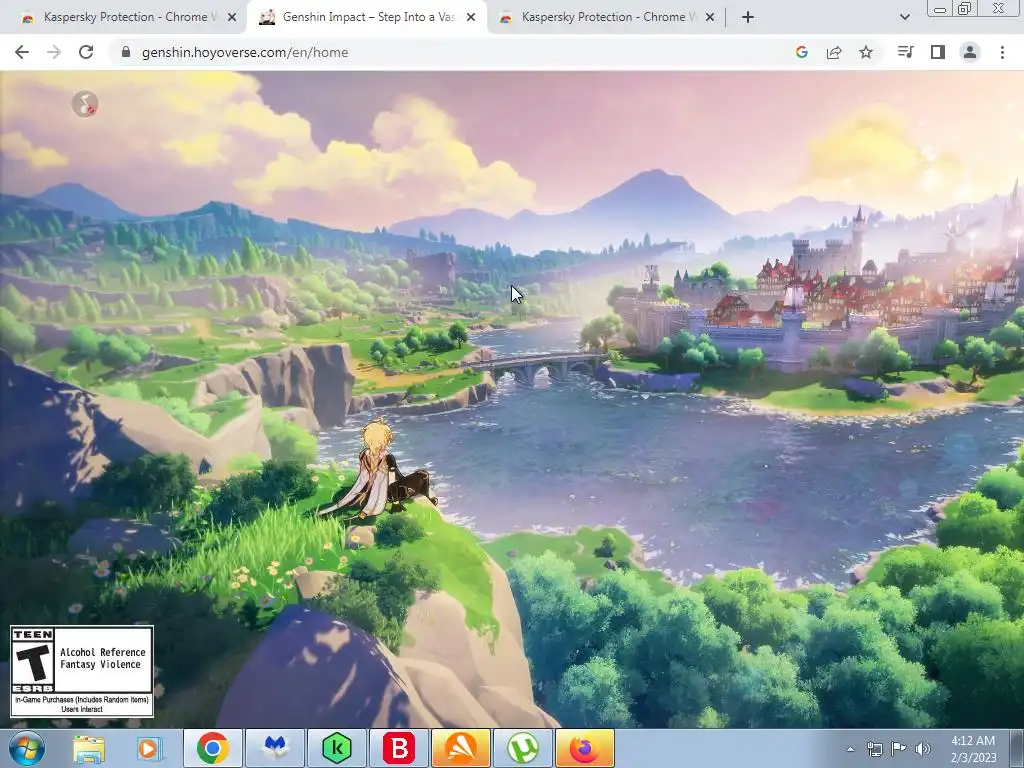Open Firefox from the taskbar
The width and height of the screenshot is (1024, 768).
(585, 748)
